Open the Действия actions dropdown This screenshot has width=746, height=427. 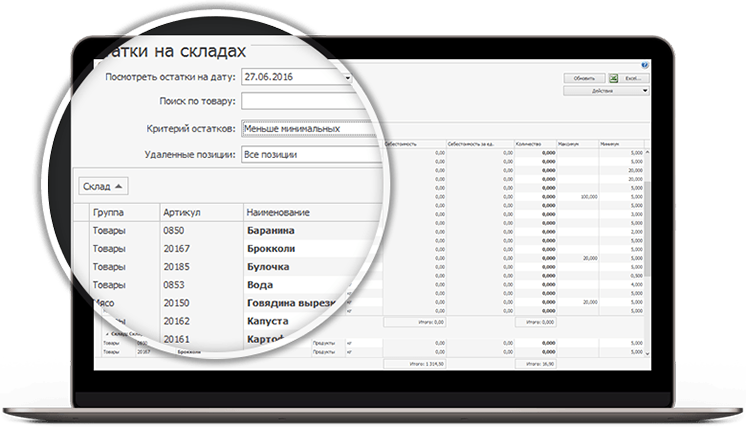pos(605,90)
